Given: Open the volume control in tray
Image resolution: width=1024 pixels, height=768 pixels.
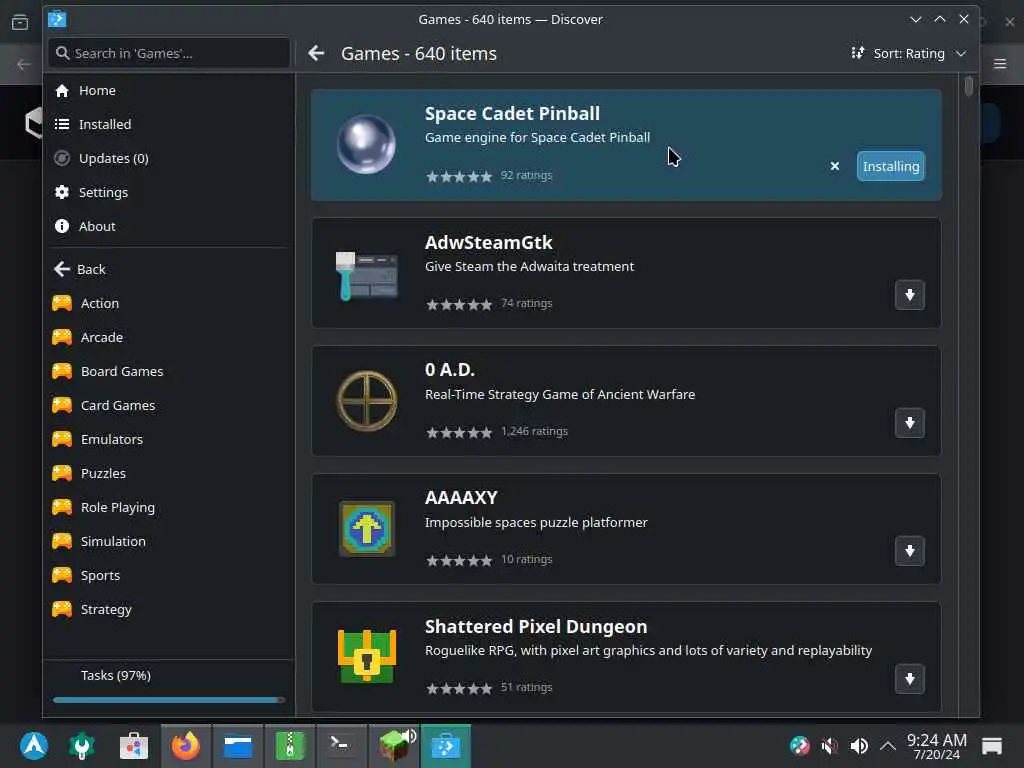Looking at the screenshot, I should point(859,746).
